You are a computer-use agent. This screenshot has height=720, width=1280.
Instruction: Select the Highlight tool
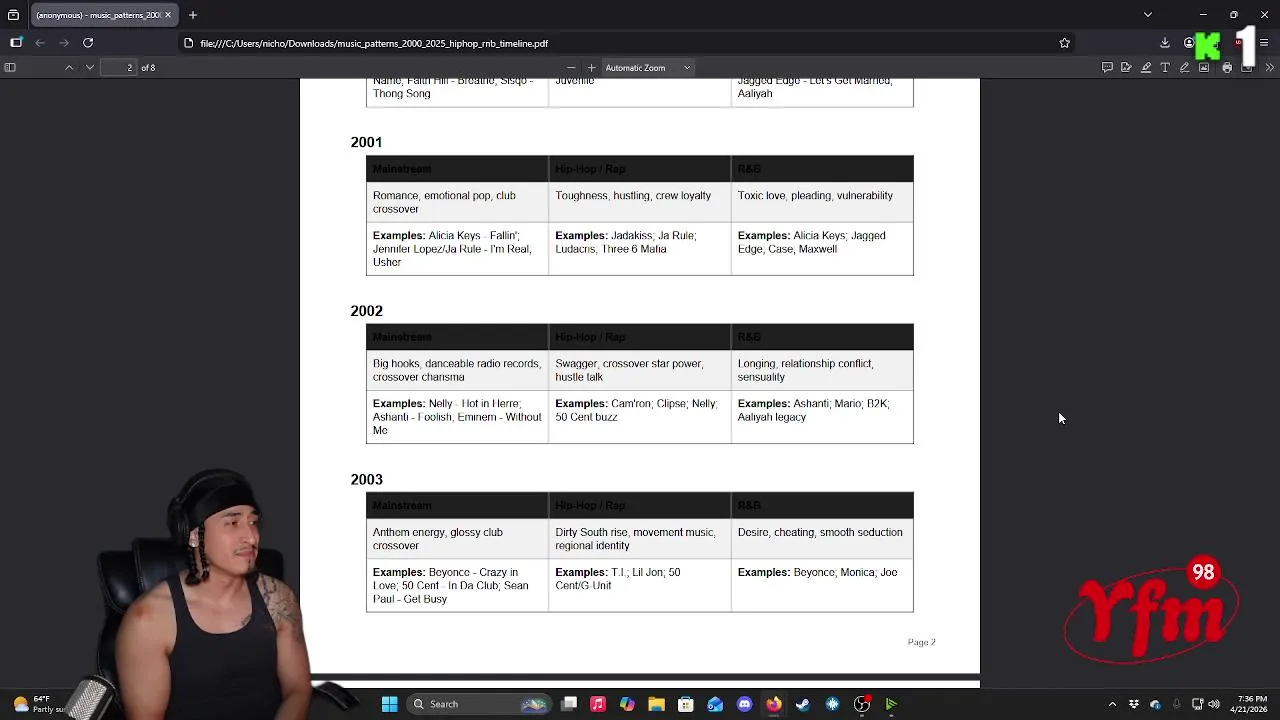(x=1146, y=68)
